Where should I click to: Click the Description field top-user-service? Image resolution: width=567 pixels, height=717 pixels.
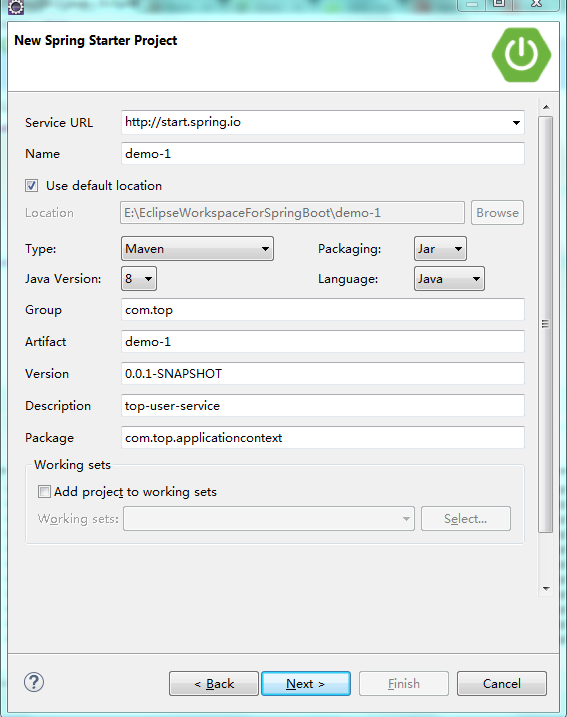click(x=323, y=406)
